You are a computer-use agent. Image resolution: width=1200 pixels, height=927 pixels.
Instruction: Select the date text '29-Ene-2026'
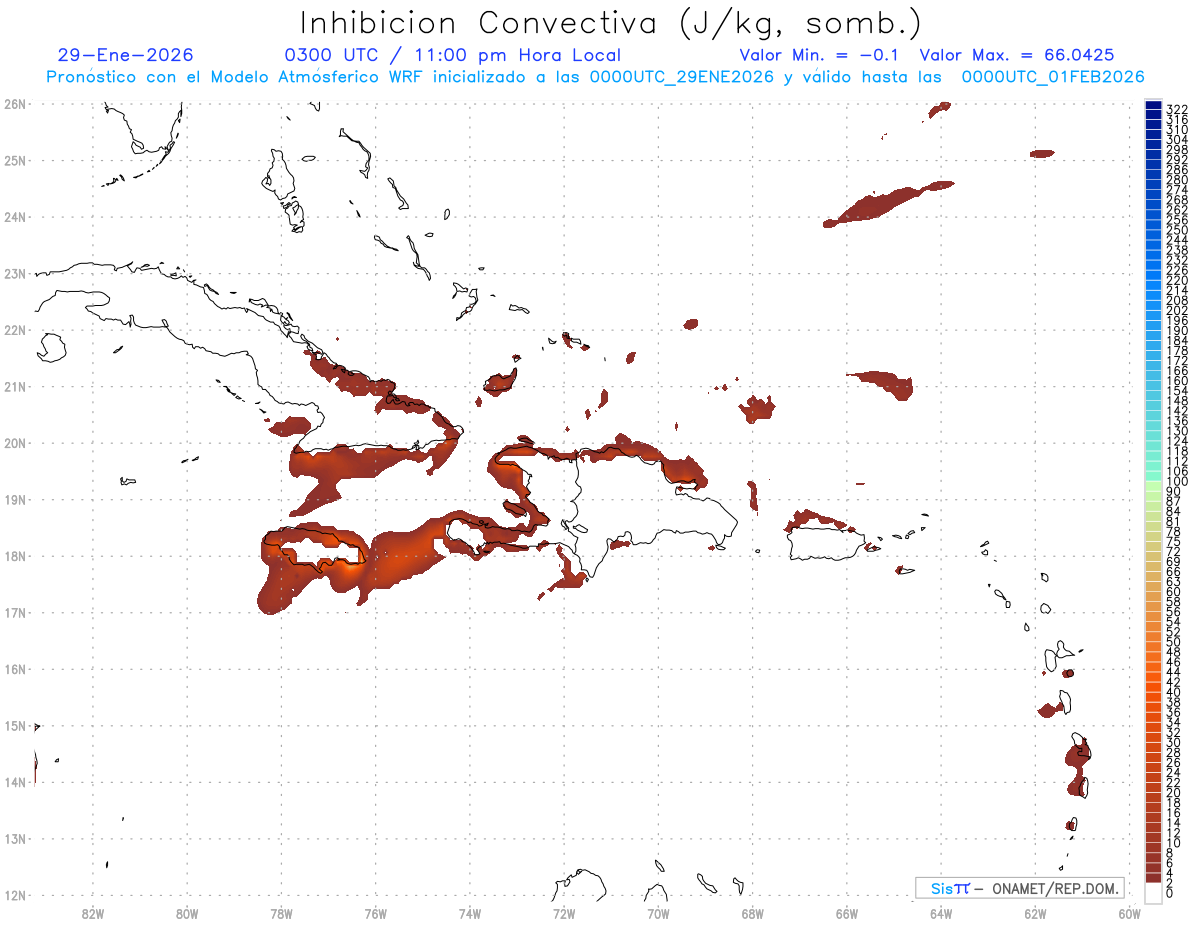126,55
